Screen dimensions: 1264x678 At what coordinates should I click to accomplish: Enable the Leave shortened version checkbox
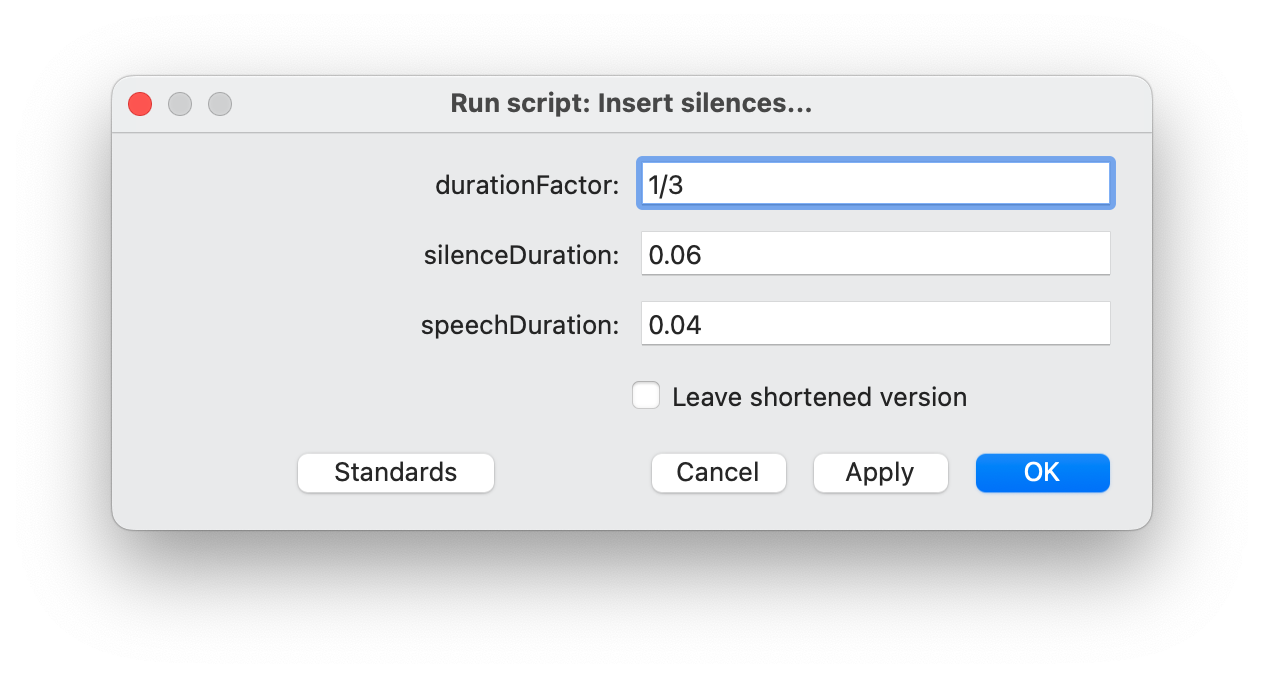click(646, 396)
